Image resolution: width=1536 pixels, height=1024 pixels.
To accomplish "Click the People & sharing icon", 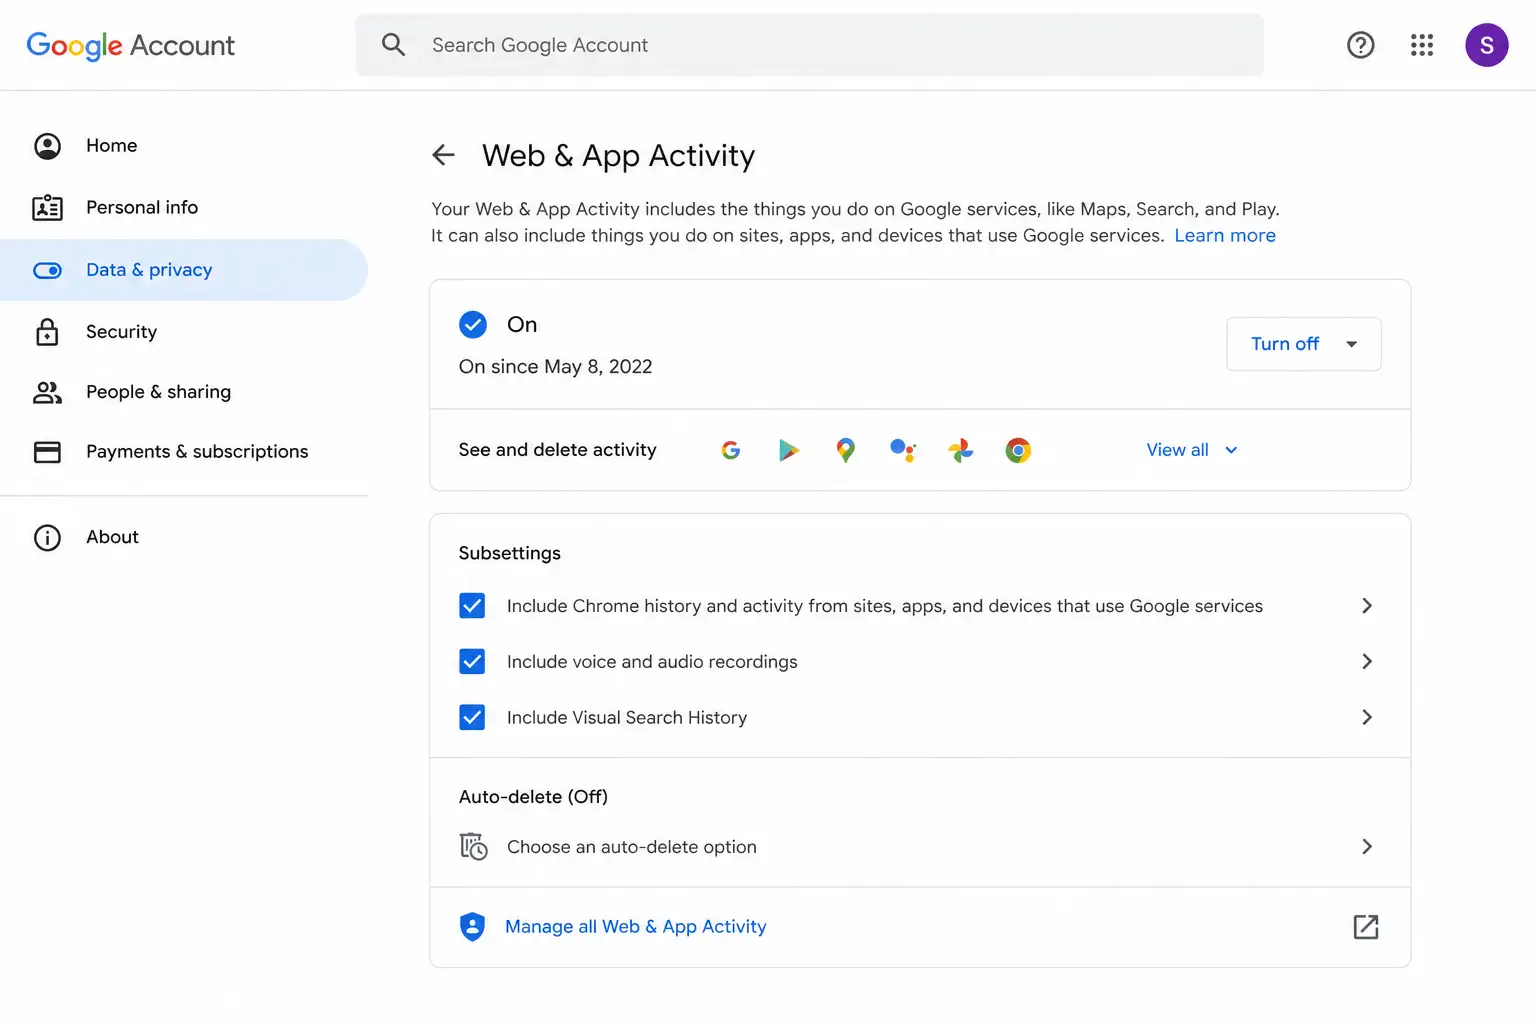I will pos(47,392).
